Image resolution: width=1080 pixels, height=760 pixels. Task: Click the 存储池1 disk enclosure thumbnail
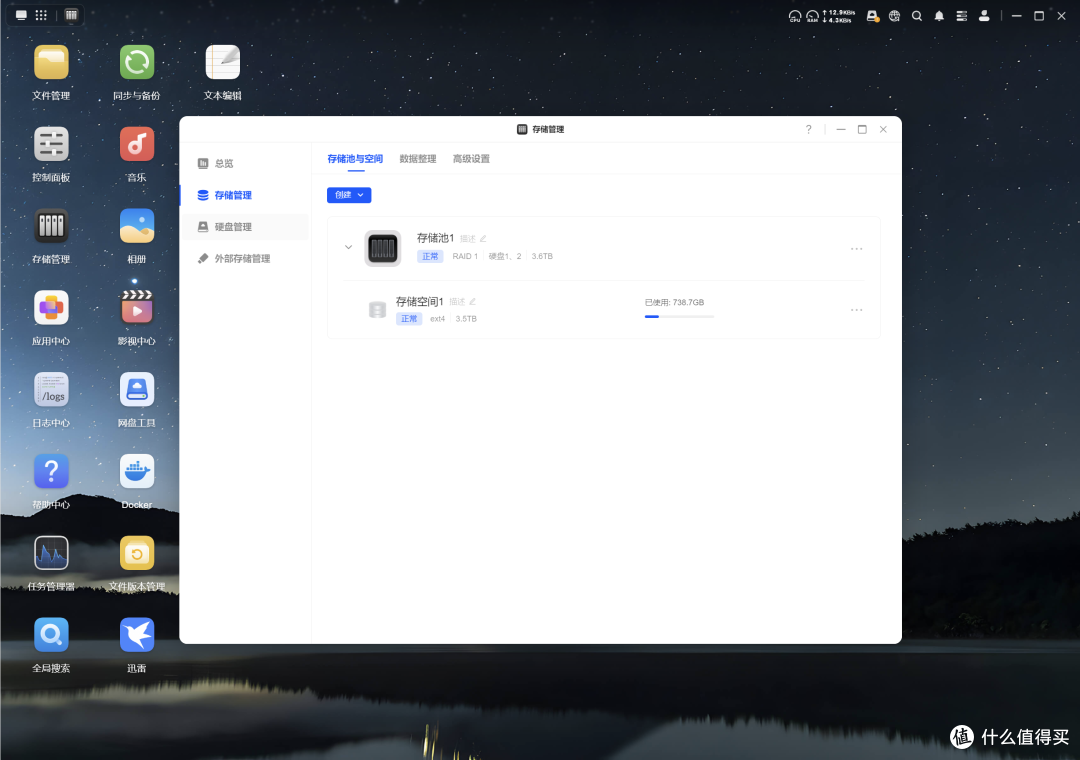(382, 248)
